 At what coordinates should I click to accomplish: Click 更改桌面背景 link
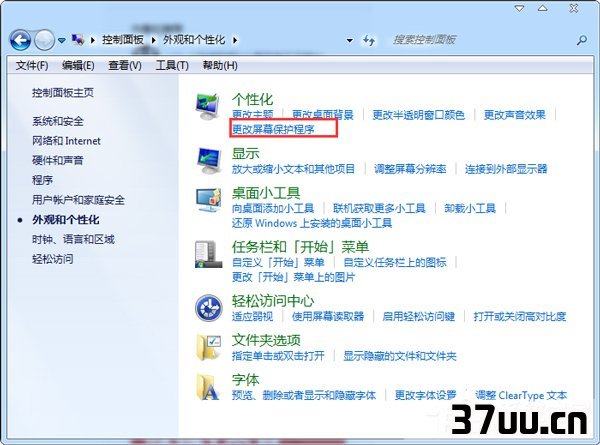[323, 114]
